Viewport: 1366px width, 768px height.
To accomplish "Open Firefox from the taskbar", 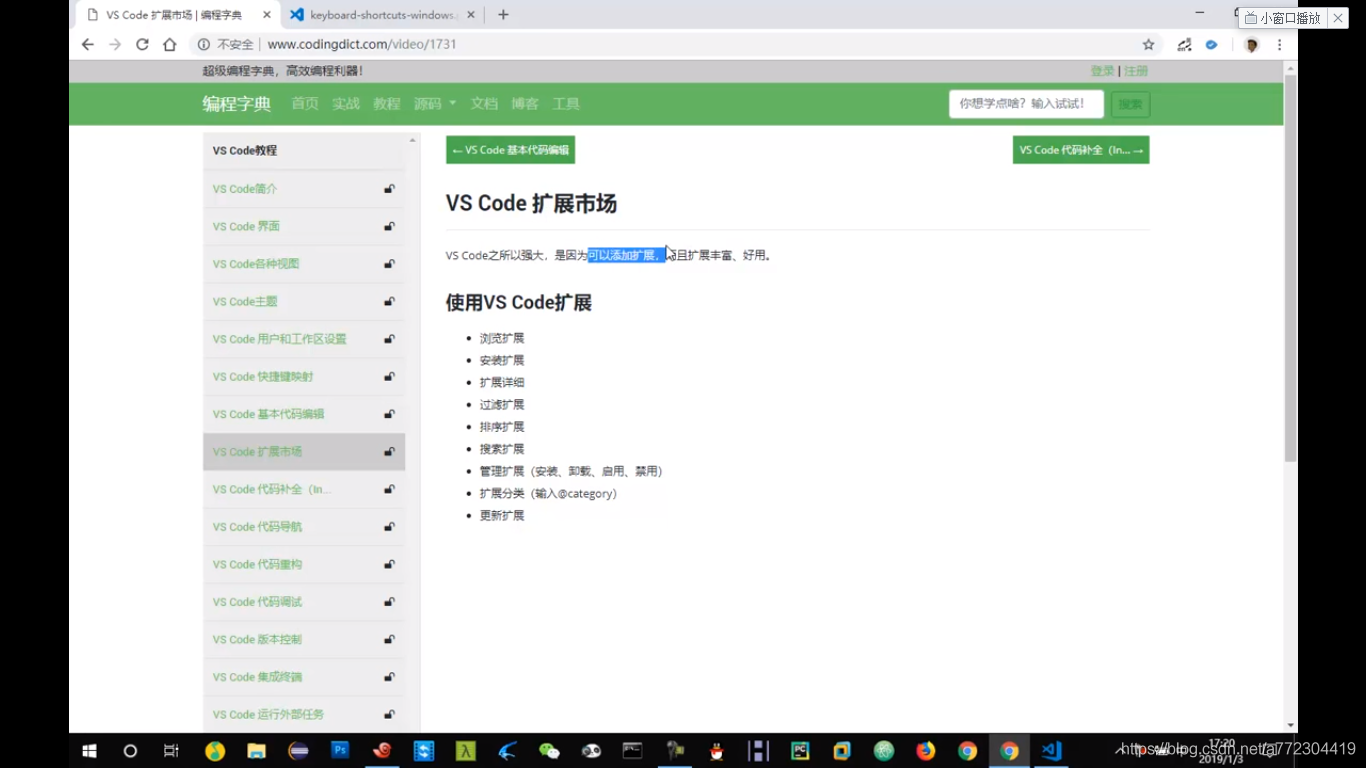I will pos(925,750).
